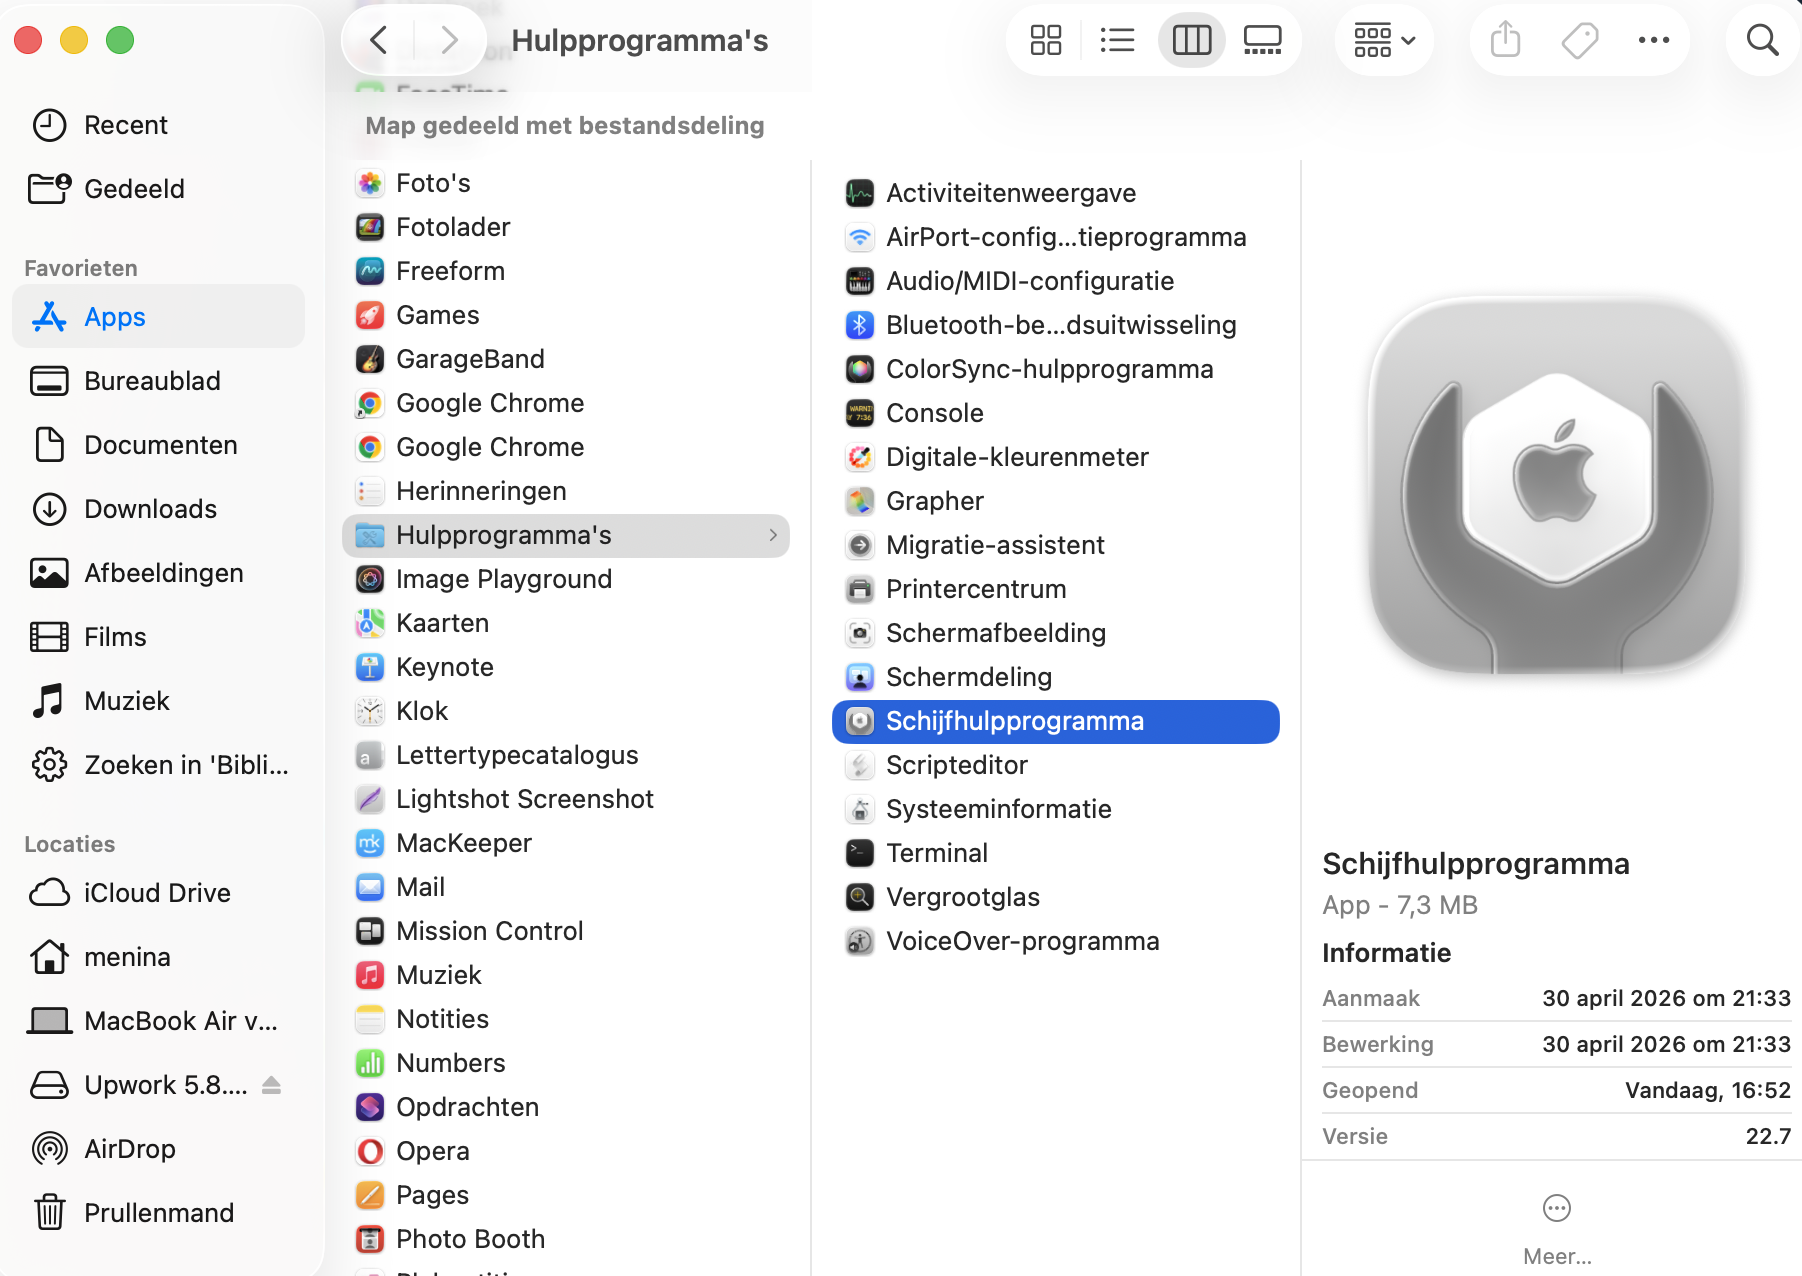Click the Share toolbar icon
The image size is (1802, 1276).
click(1505, 41)
